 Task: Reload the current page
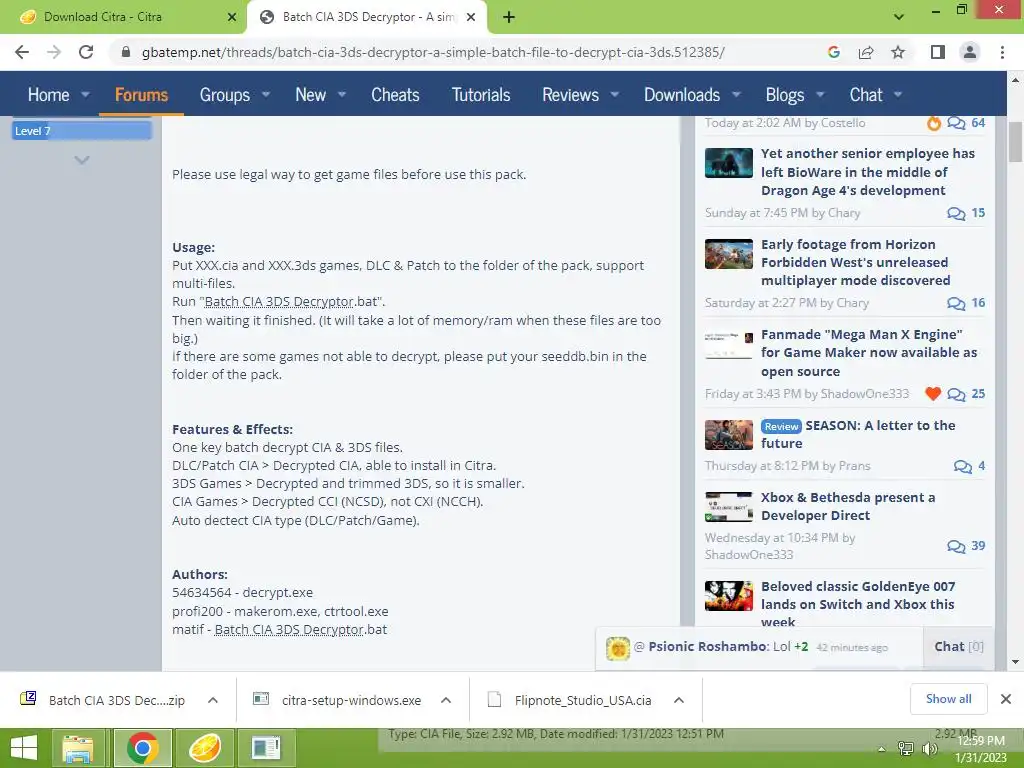point(86,52)
